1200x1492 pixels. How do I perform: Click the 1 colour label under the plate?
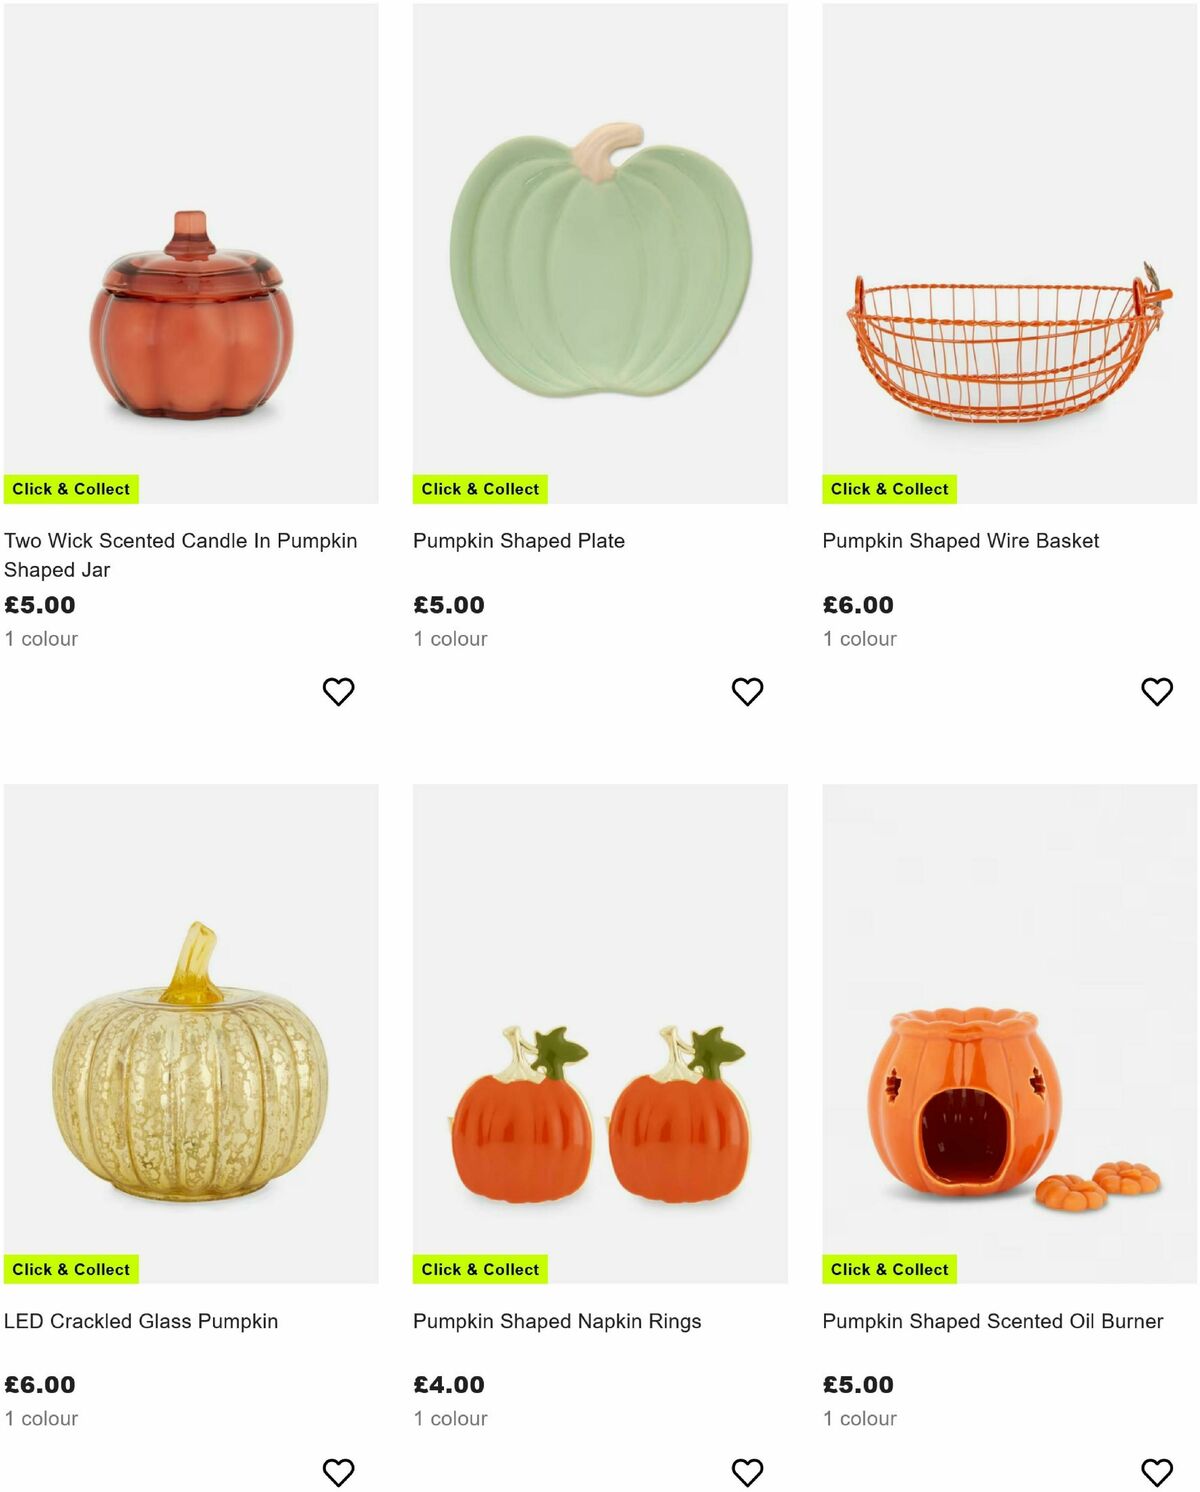(x=450, y=638)
